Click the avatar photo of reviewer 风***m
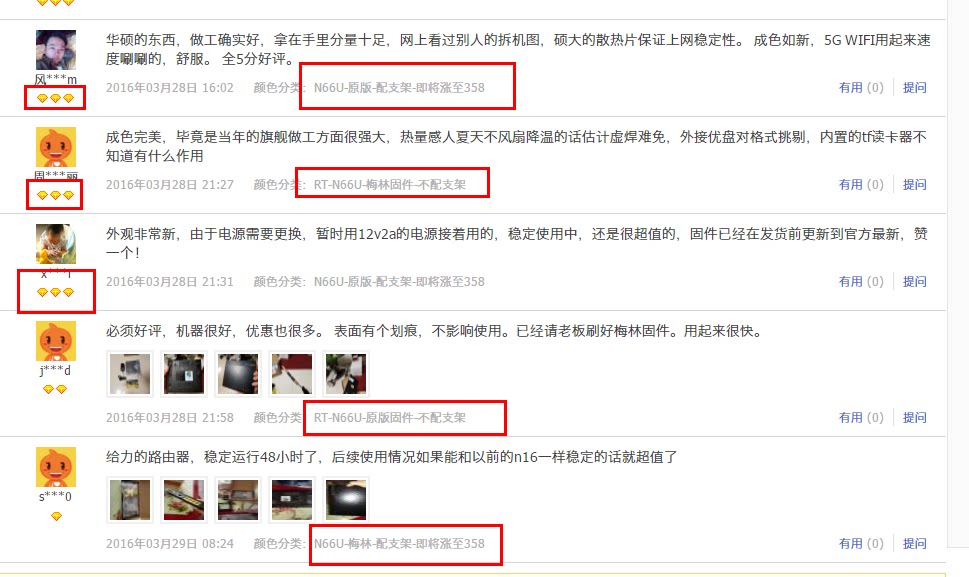 56,49
